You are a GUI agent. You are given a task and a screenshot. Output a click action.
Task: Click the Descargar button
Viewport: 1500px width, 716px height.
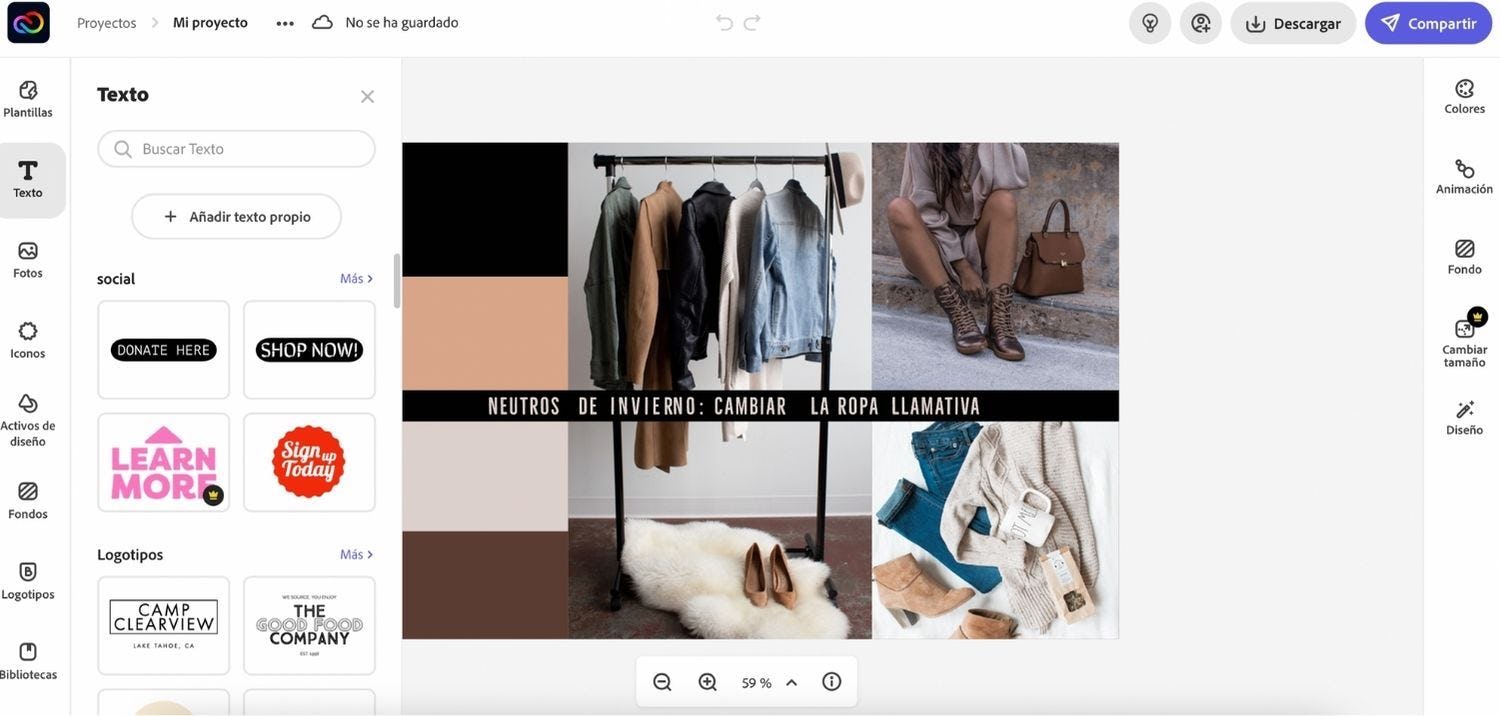[x=1293, y=23]
